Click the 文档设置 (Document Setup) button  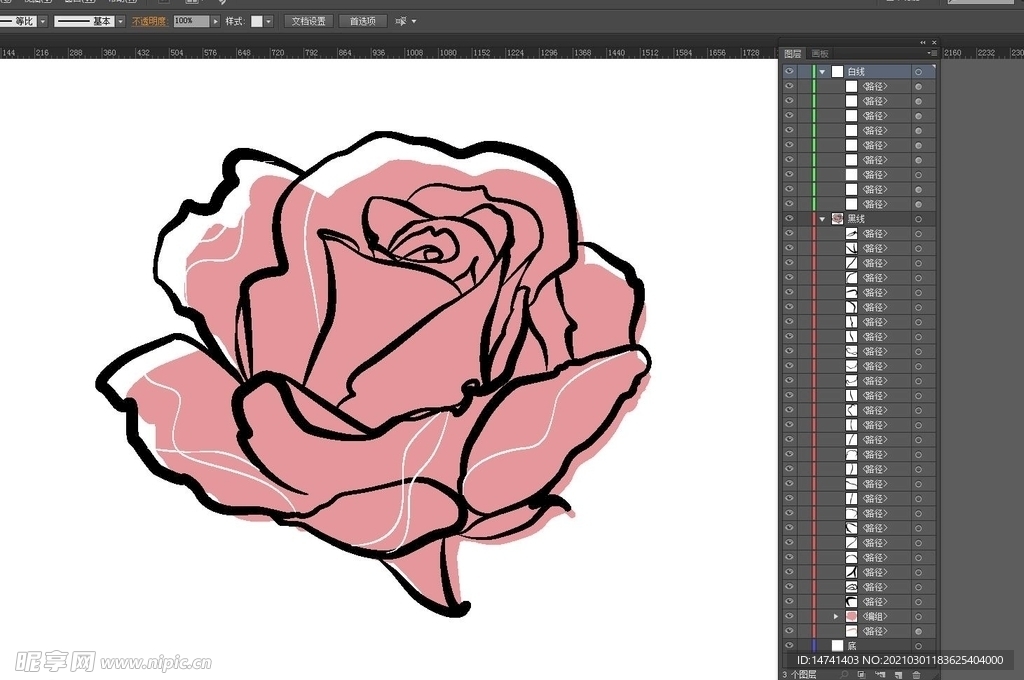(x=308, y=21)
